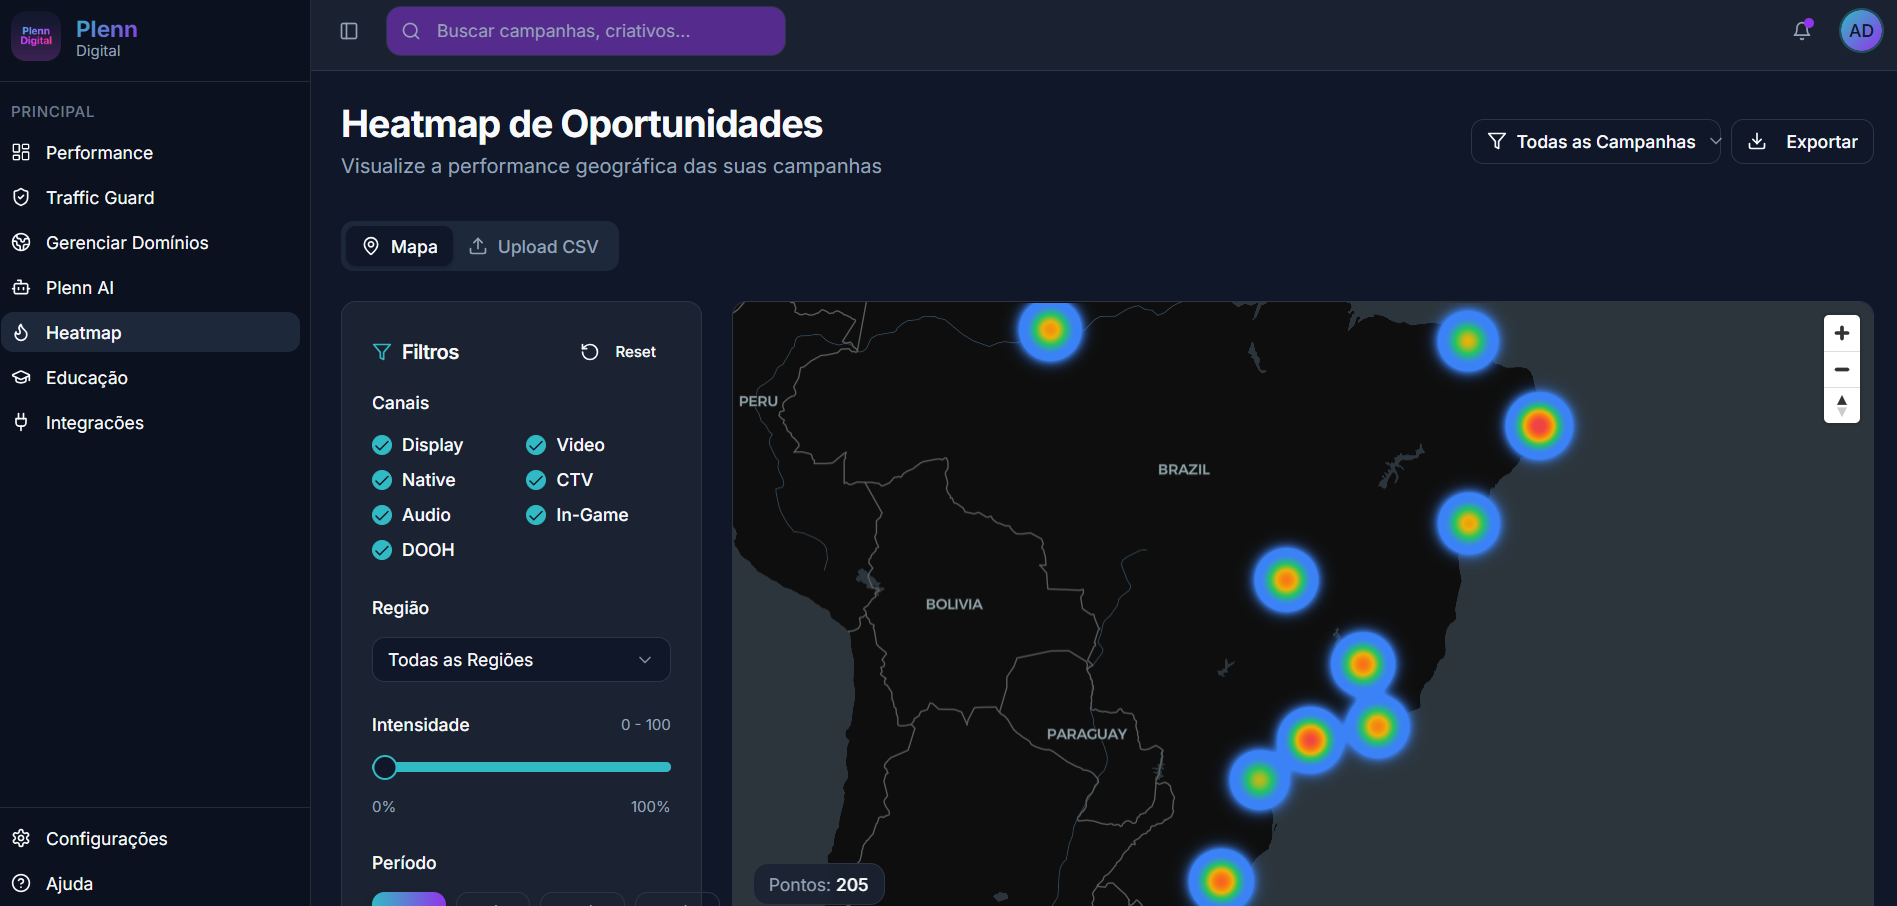The height and width of the screenshot is (906, 1897).
Task: Click the campaign search field
Action: (x=586, y=31)
